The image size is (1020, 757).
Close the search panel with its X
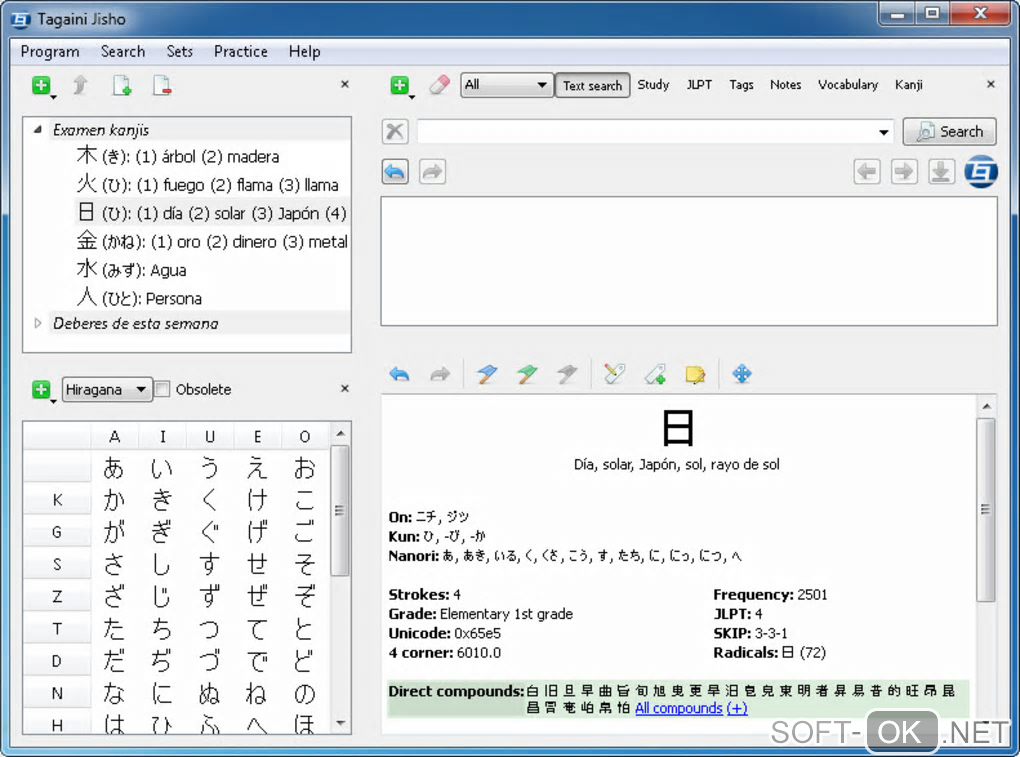point(991,84)
